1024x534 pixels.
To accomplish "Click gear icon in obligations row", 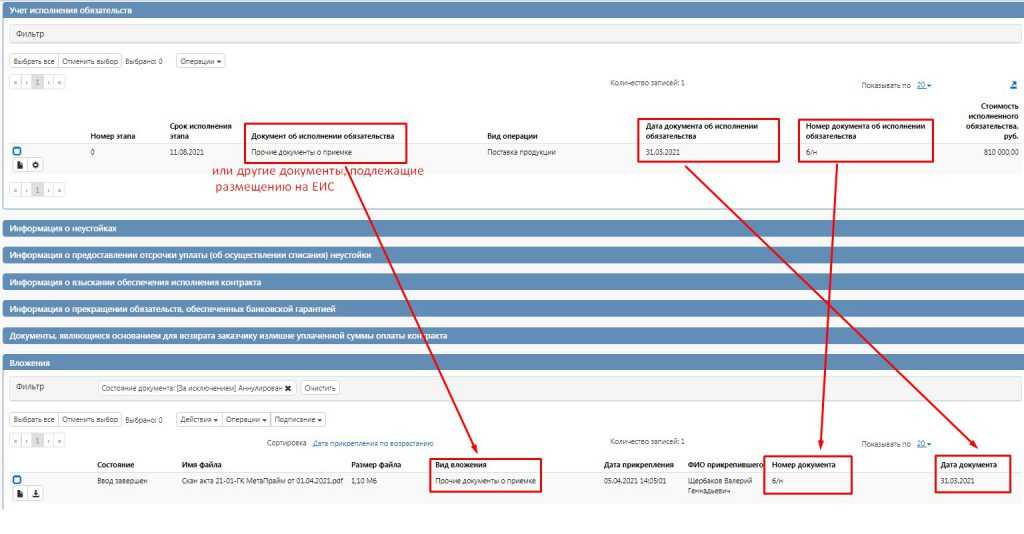I will point(36,165).
